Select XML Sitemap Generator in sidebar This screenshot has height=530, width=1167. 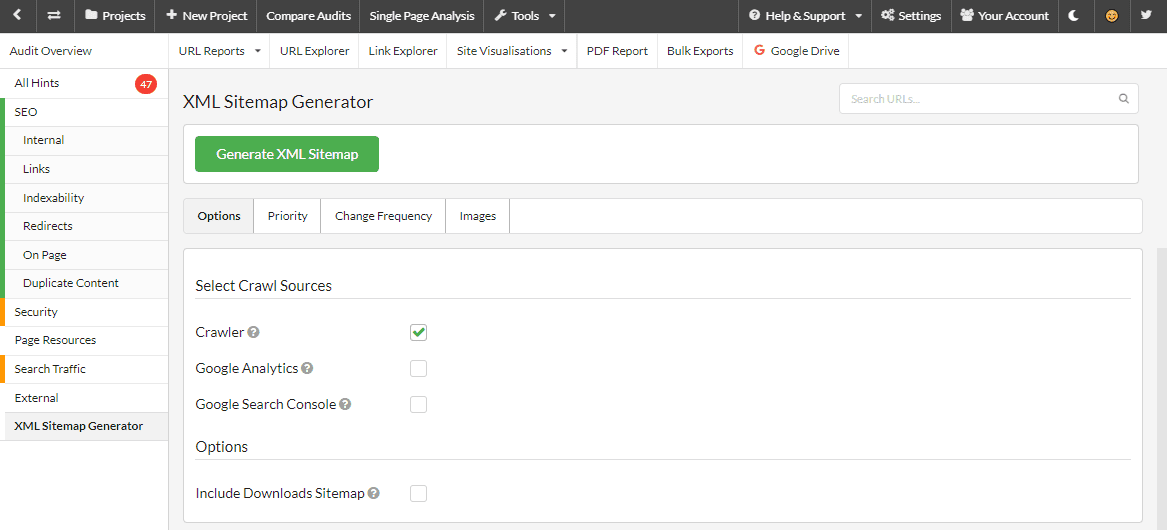[x=84, y=427]
